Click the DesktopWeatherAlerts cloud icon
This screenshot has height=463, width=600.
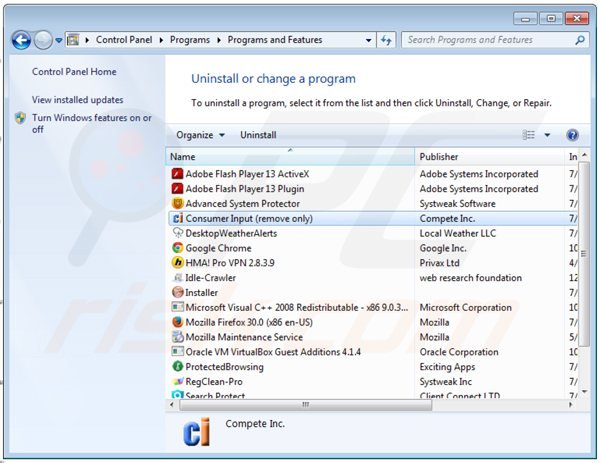click(178, 233)
